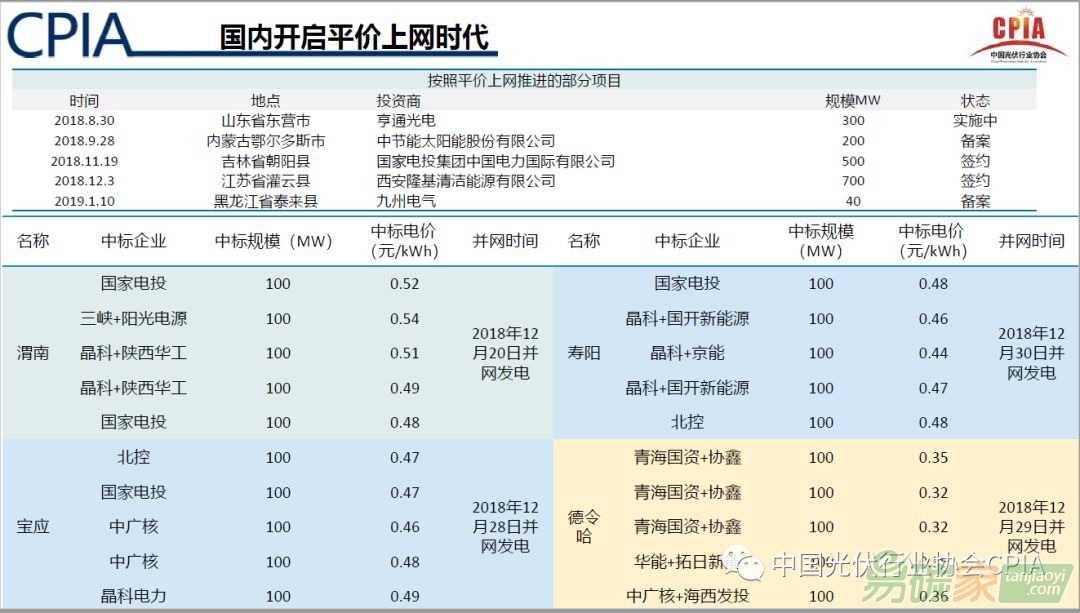The image size is (1080, 613).
Task: Select the 西安隆基清洁能源有限公司 investor cell
Action: tap(466, 181)
